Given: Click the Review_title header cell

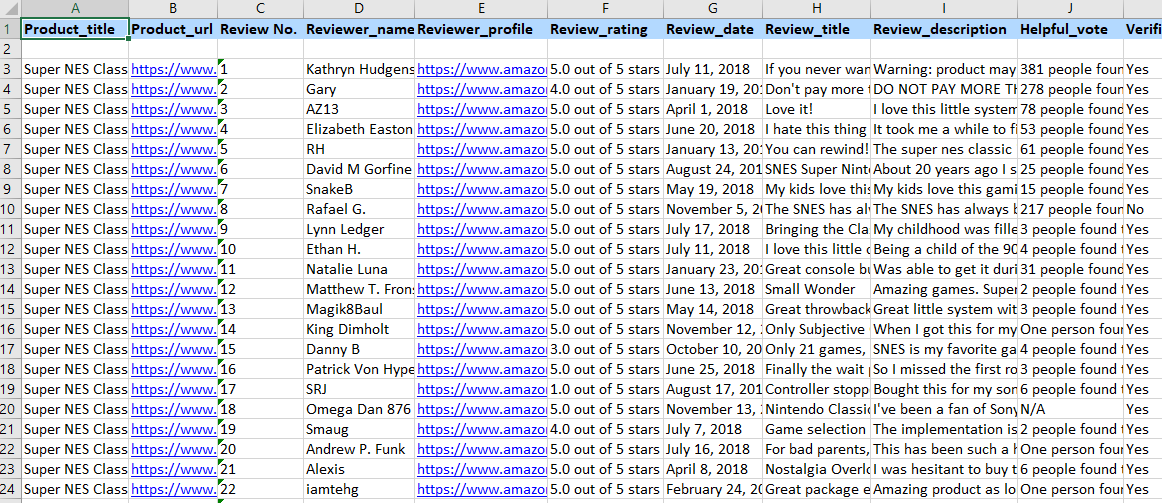Looking at the screenshot, I should tap(817, 29).
